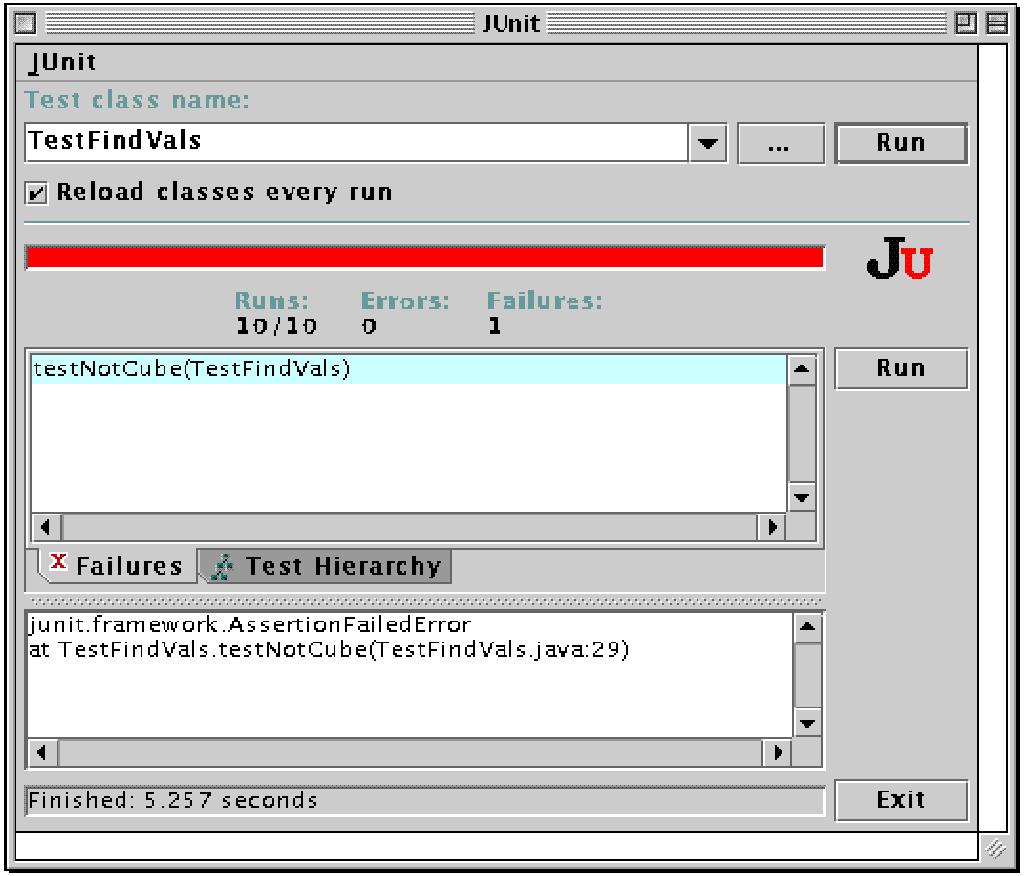Click the Failures count 1 value

point(494,325)
